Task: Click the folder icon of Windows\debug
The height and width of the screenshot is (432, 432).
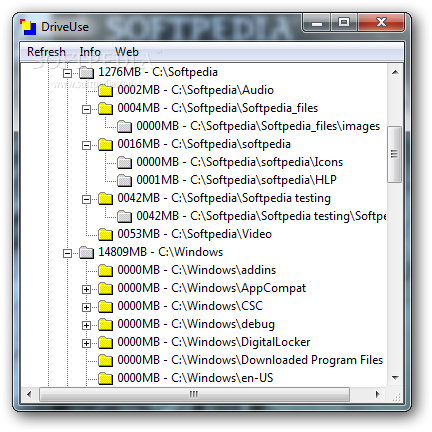Action: point(106,324)
